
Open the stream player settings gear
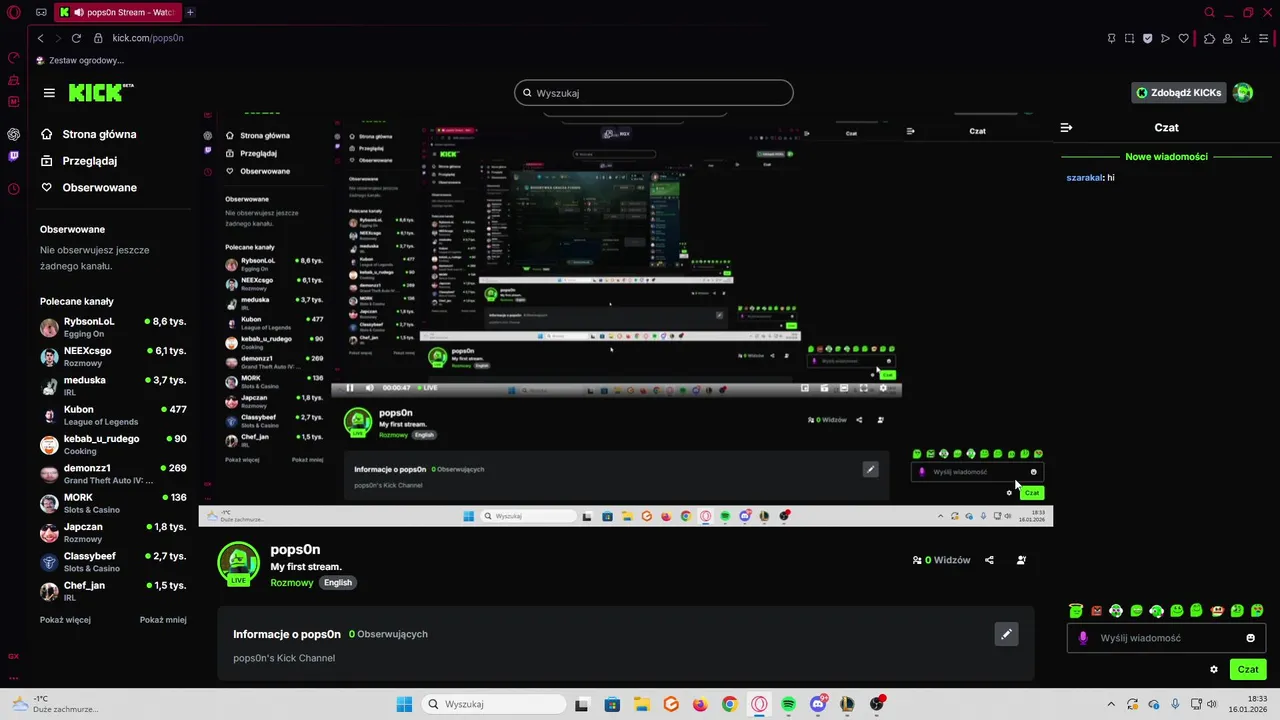point(882,388)
